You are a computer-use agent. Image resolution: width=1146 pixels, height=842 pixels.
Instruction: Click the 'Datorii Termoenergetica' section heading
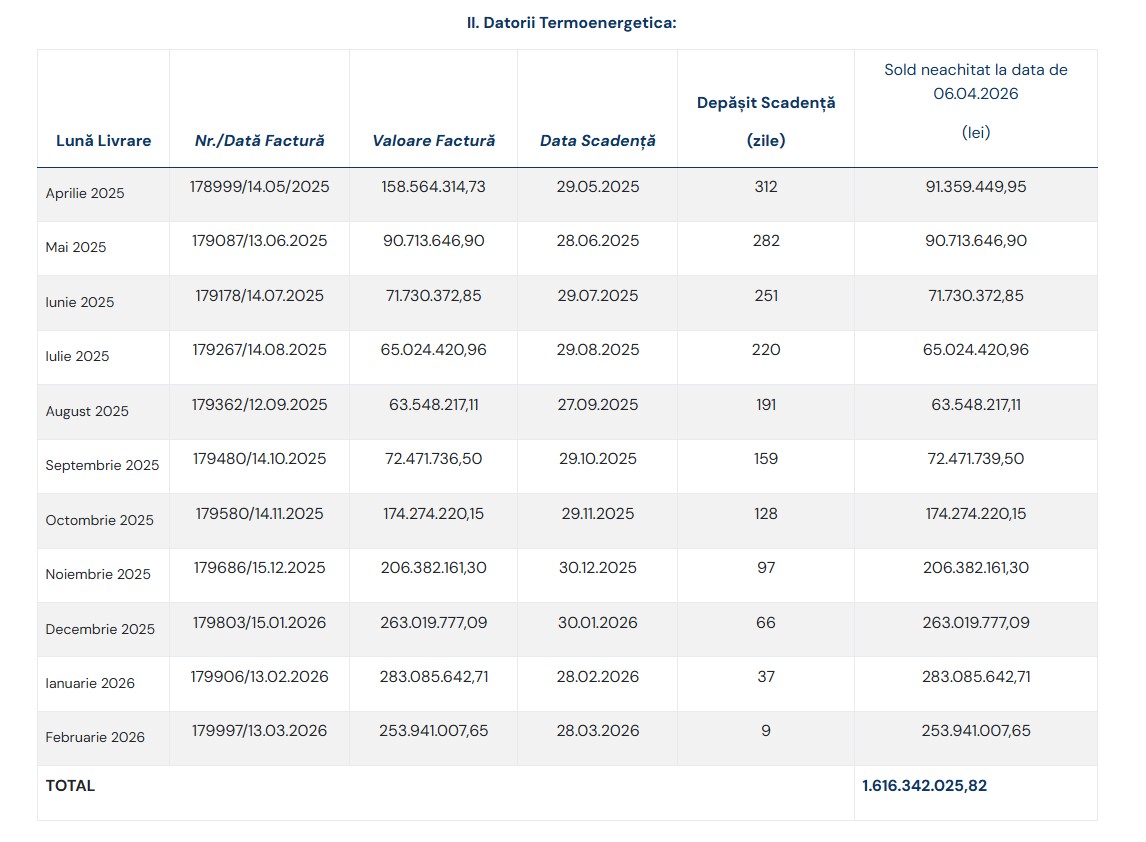pyautogui.click(x=571, y=22)
